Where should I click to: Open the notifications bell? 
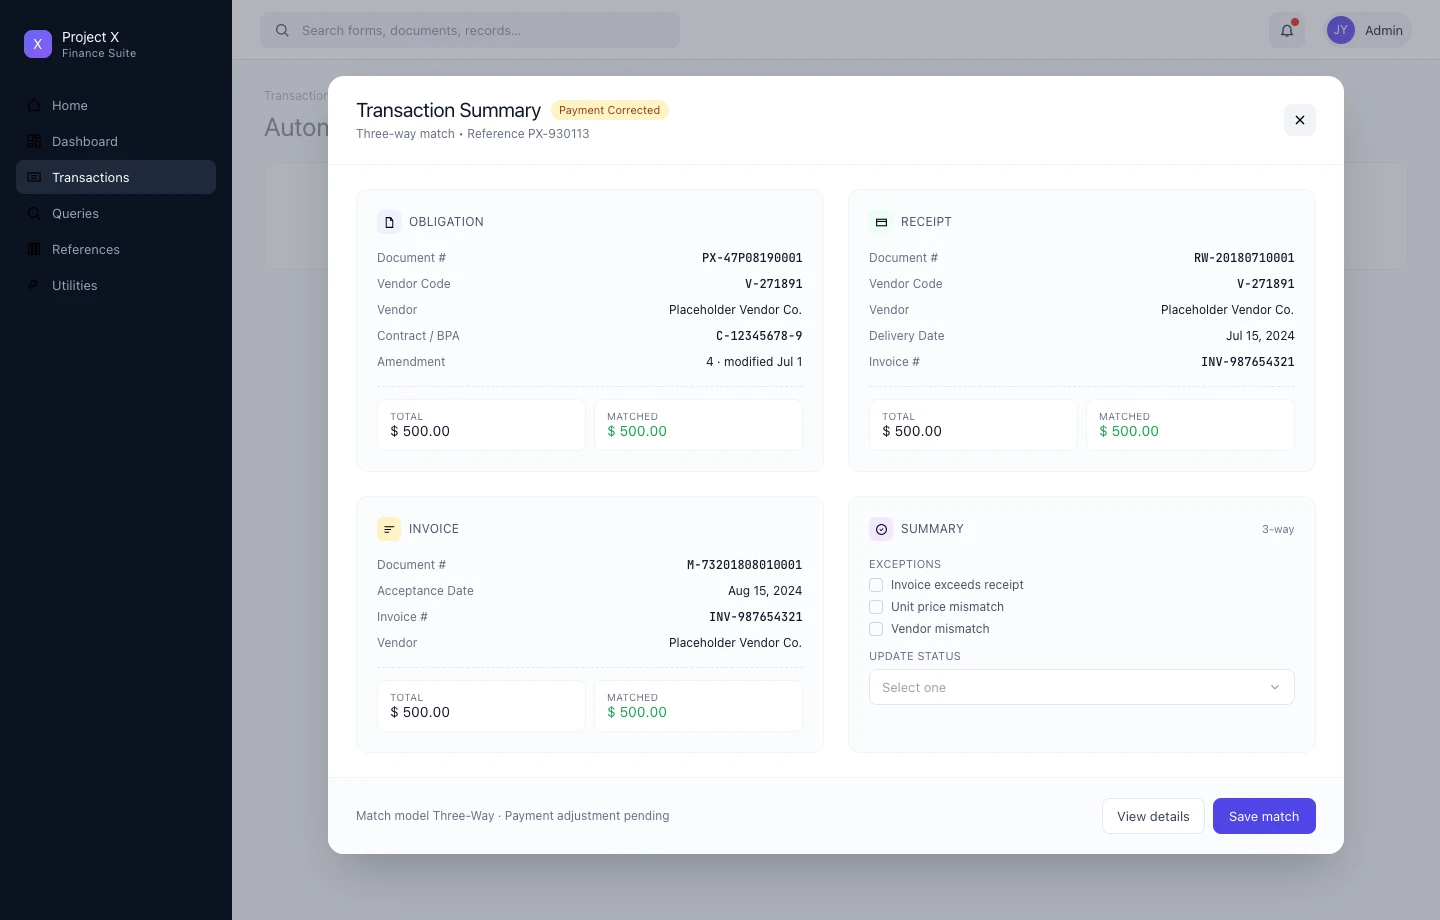(x=1287, y=30)
